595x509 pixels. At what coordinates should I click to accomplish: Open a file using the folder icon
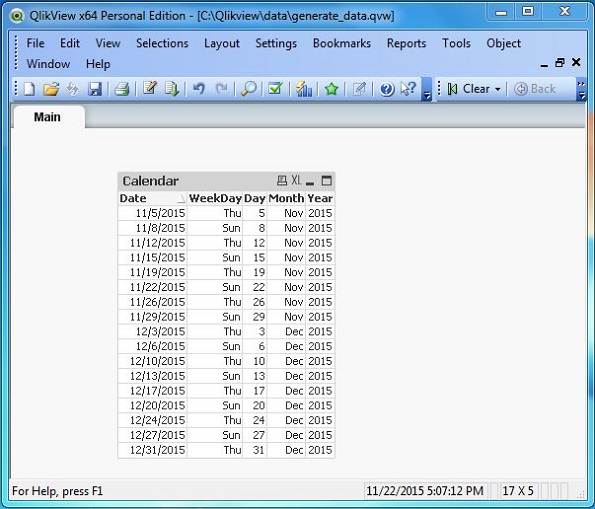[51, 89]
